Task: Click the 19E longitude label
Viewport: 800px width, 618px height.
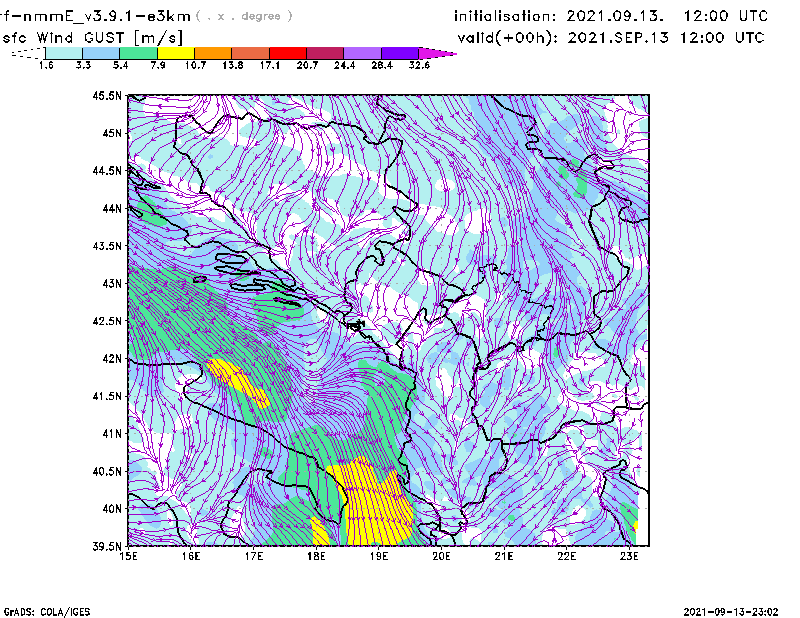Action: 379,556
